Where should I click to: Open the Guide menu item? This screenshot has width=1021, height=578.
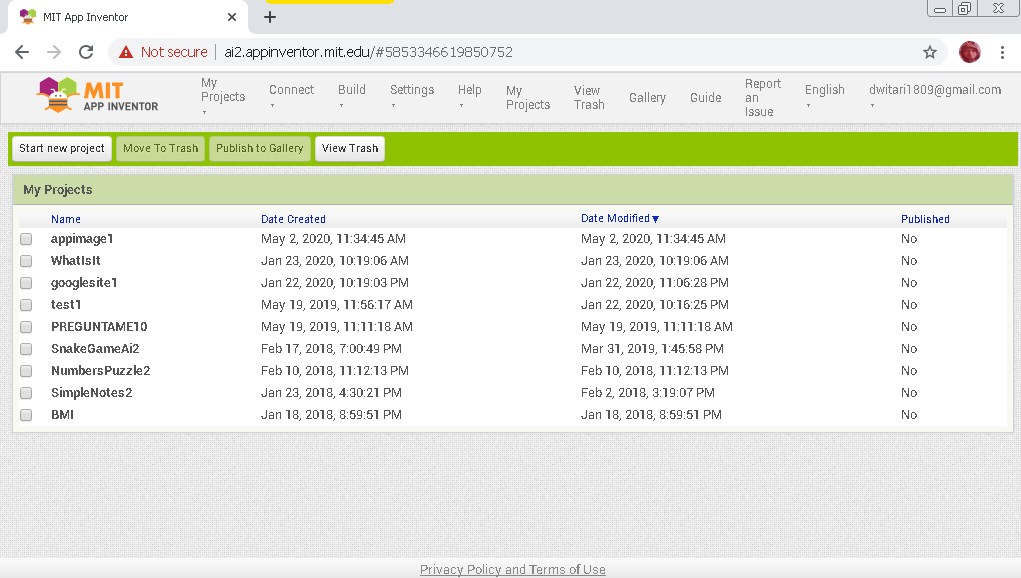point(706,98)
